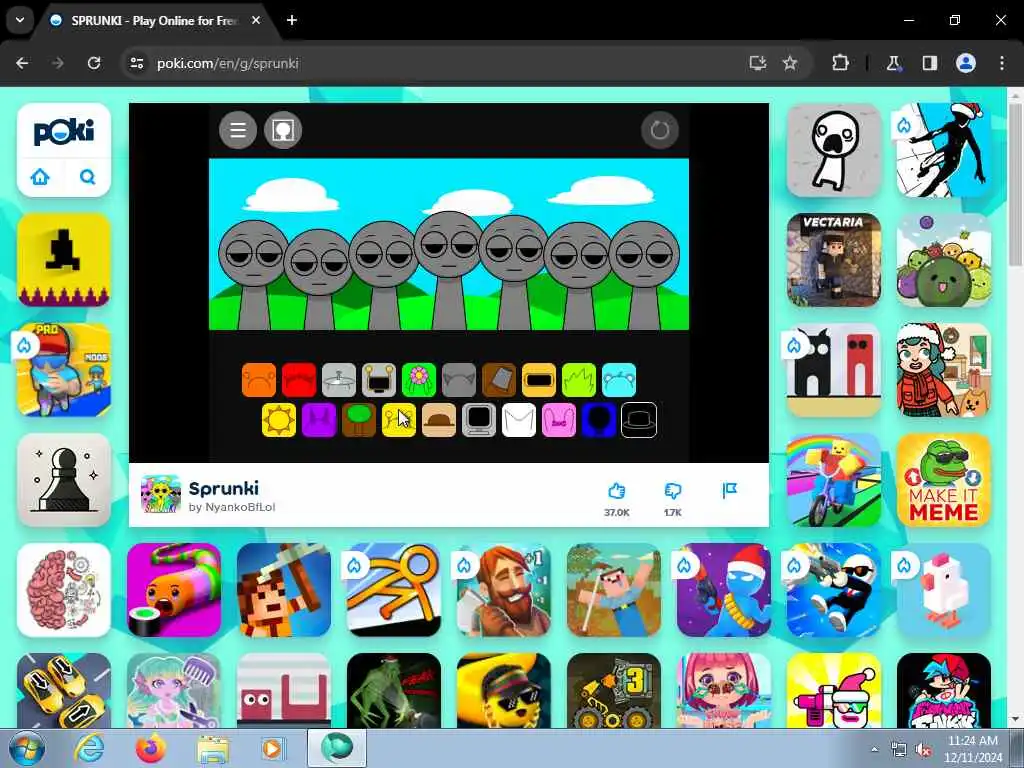Expand the tab search dropdown arrow
This screenshot has width=1024, height=768.
(20, 20)
